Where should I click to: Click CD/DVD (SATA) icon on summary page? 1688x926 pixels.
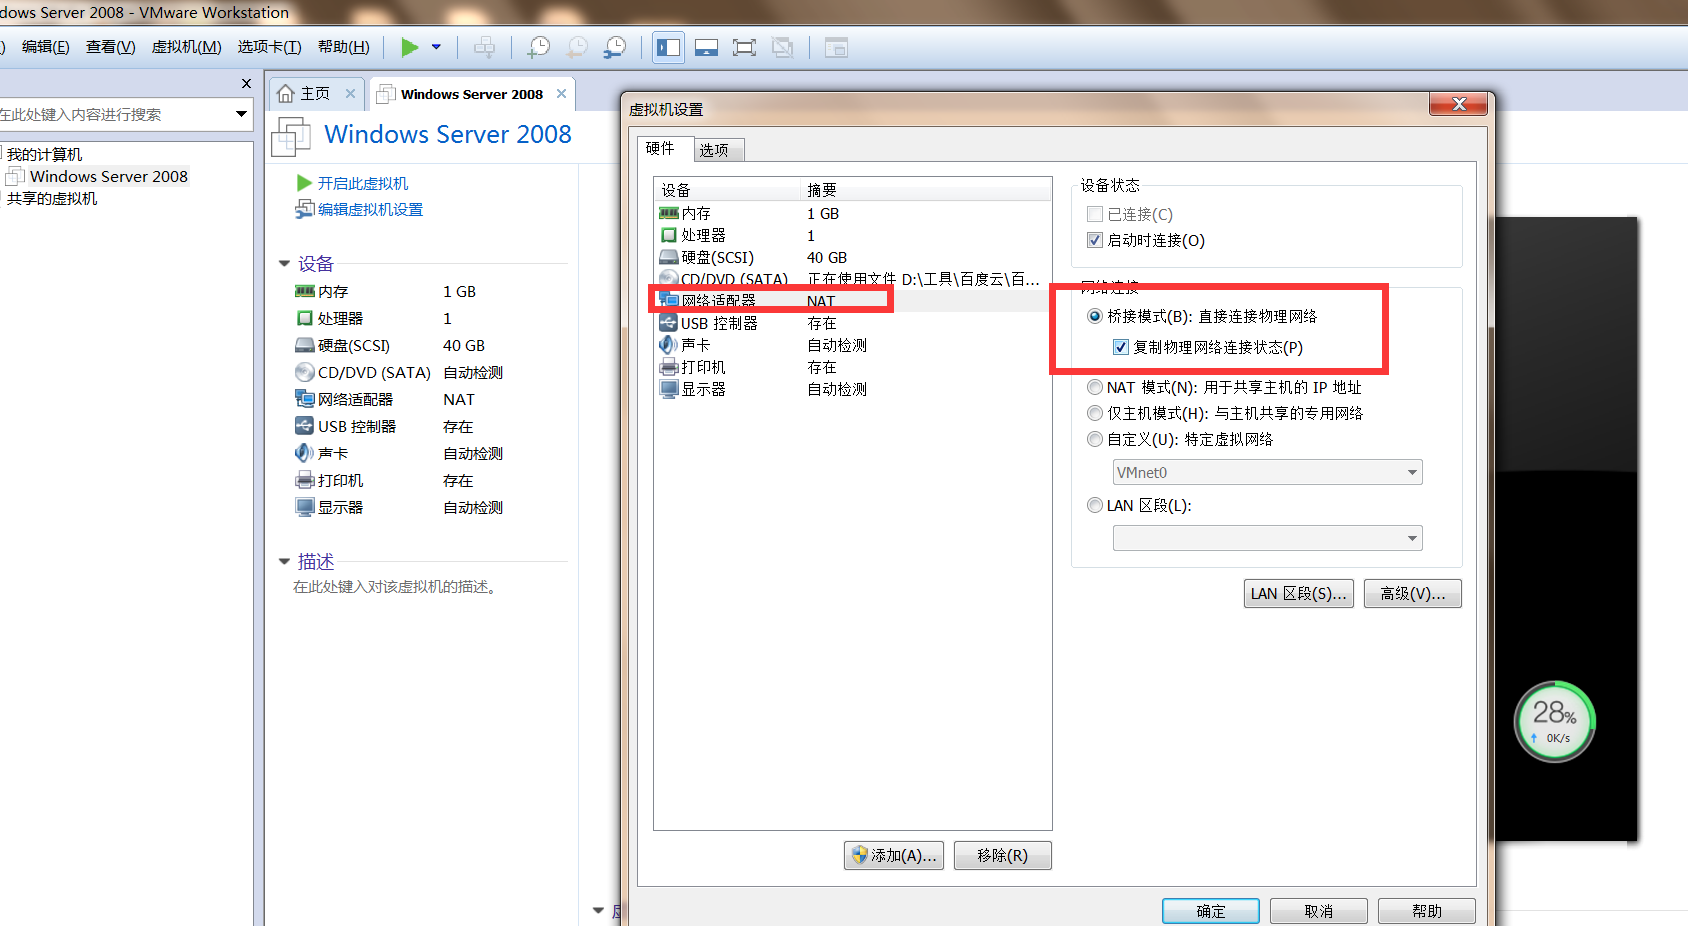coord(304,372)
